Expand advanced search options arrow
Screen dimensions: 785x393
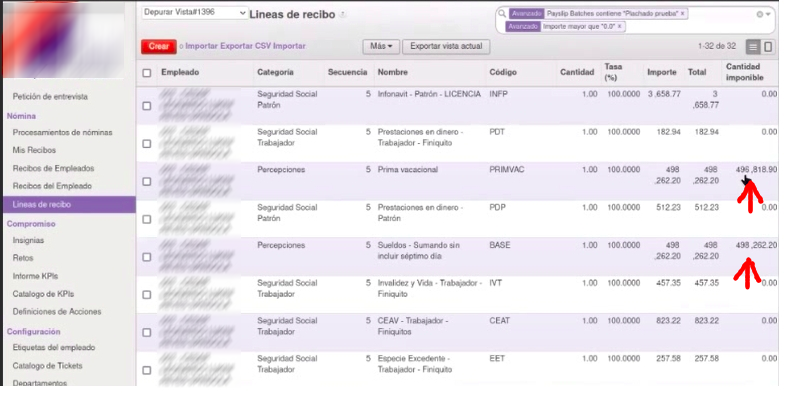tap(768, 15)
